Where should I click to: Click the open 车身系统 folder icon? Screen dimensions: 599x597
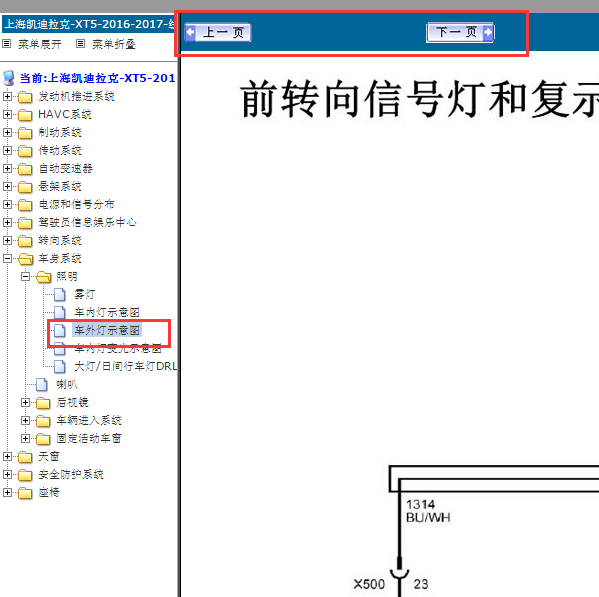point(26,259)
